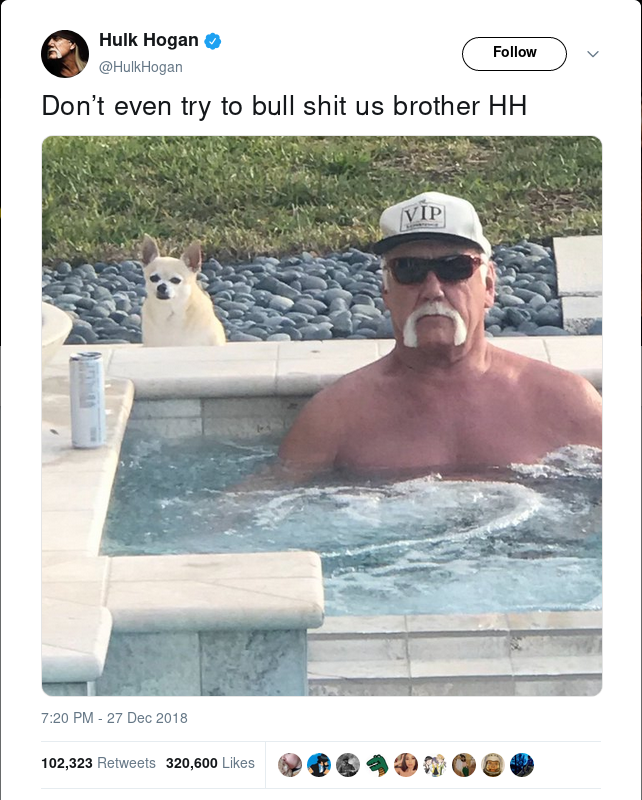Open the woman selfie liker avatar

406,765
